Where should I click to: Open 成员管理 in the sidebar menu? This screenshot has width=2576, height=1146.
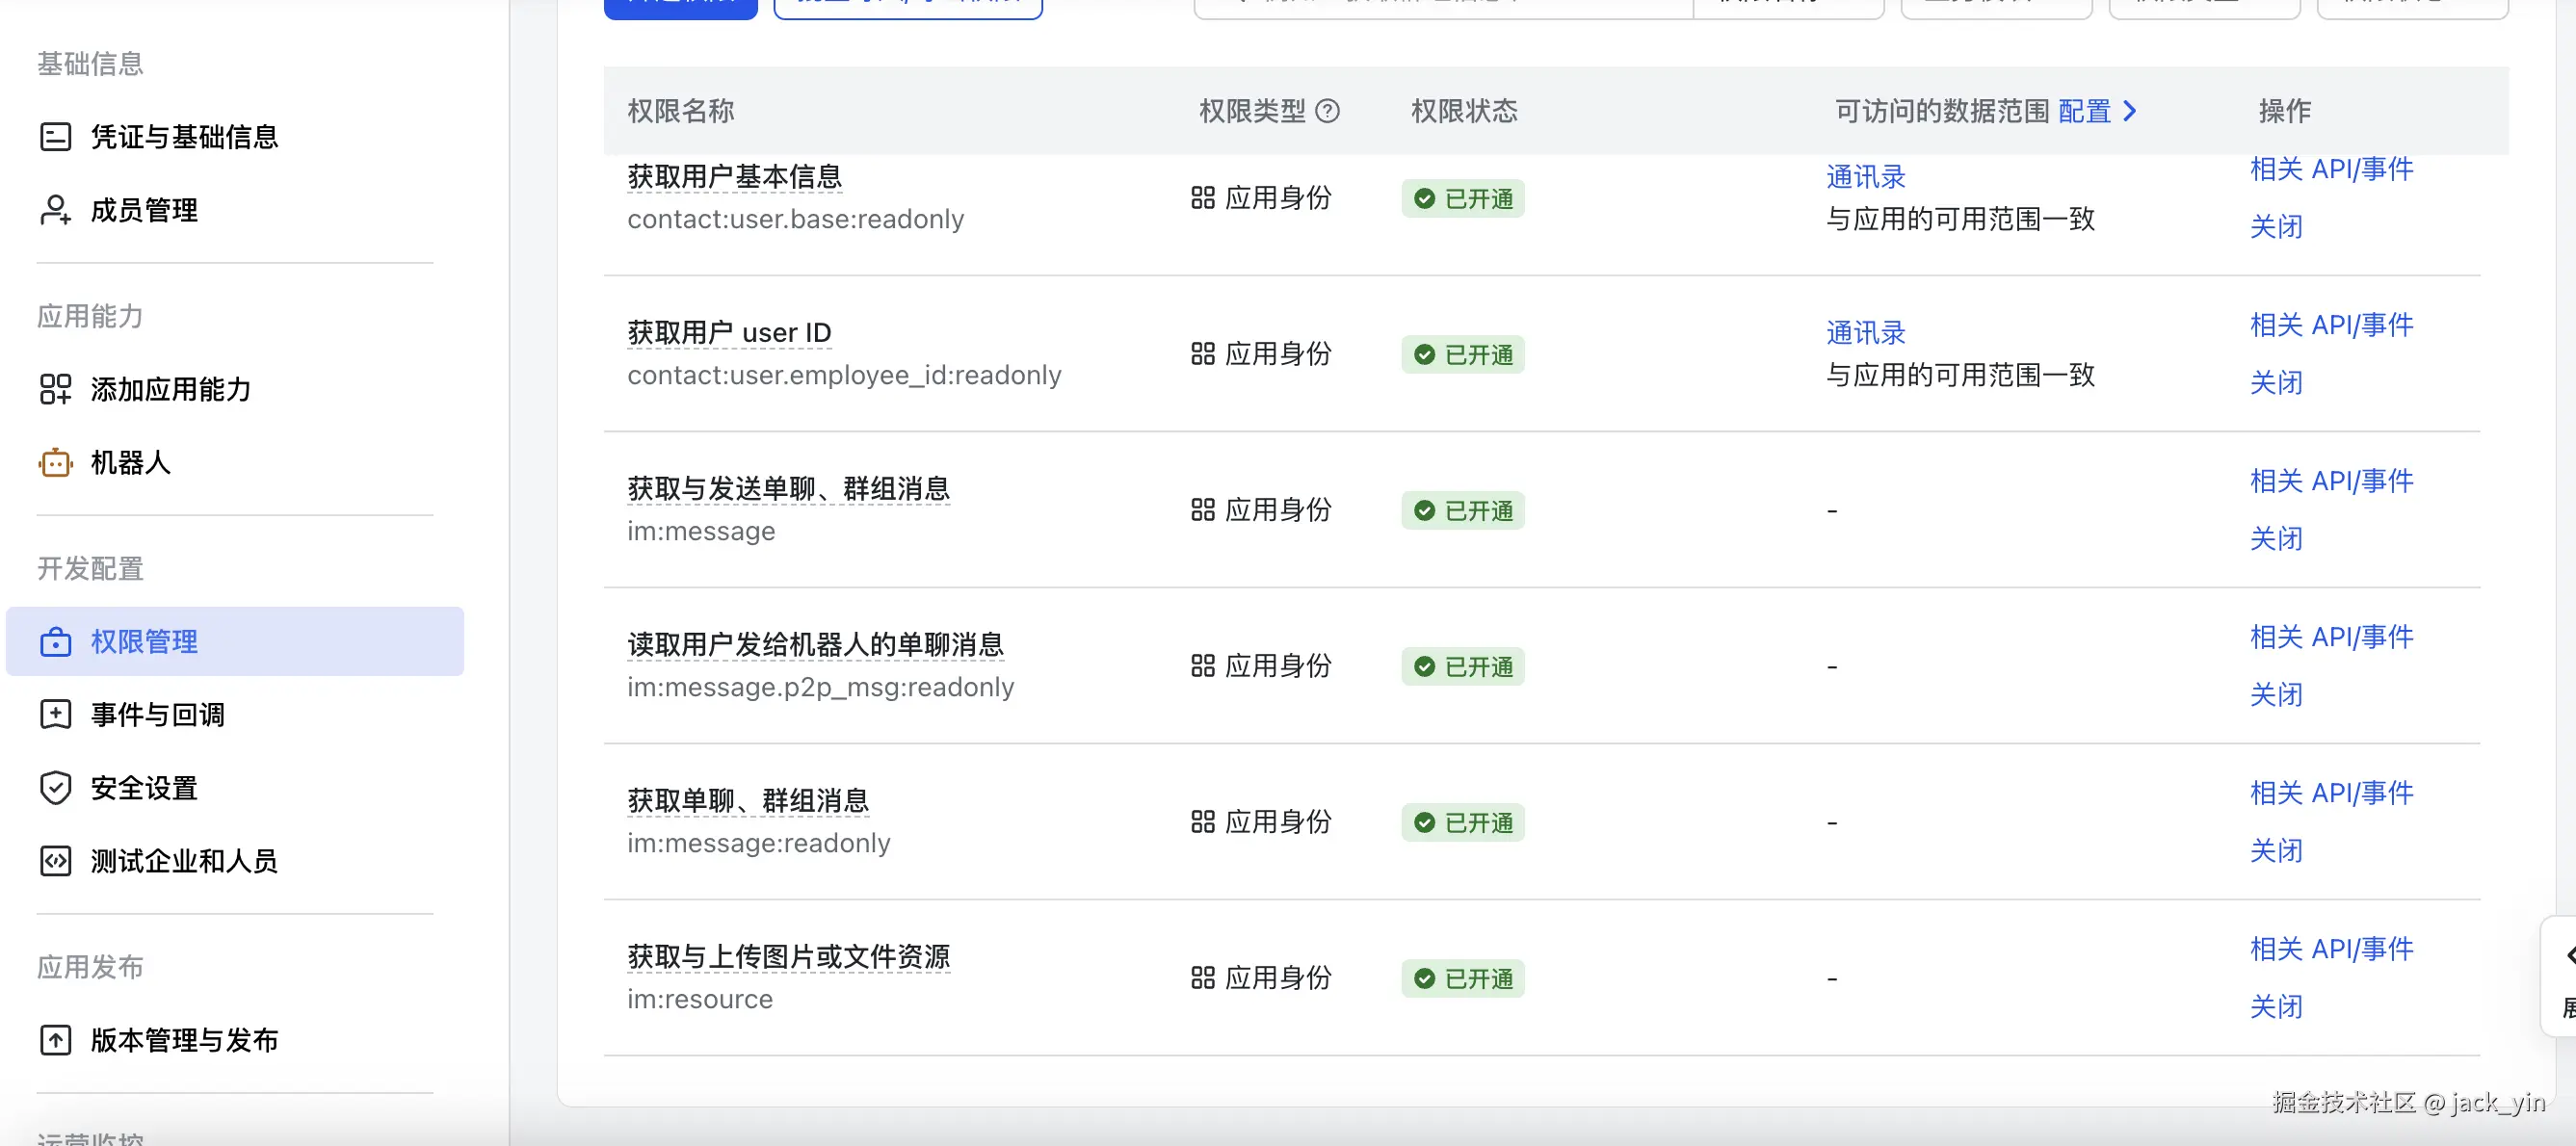point(144,210)
